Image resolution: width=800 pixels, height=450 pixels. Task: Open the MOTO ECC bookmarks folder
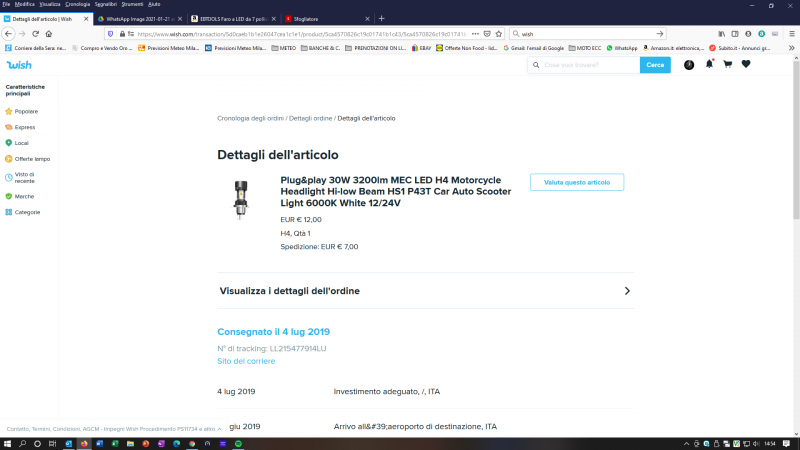pyautogui.click(x=585, y=48)
